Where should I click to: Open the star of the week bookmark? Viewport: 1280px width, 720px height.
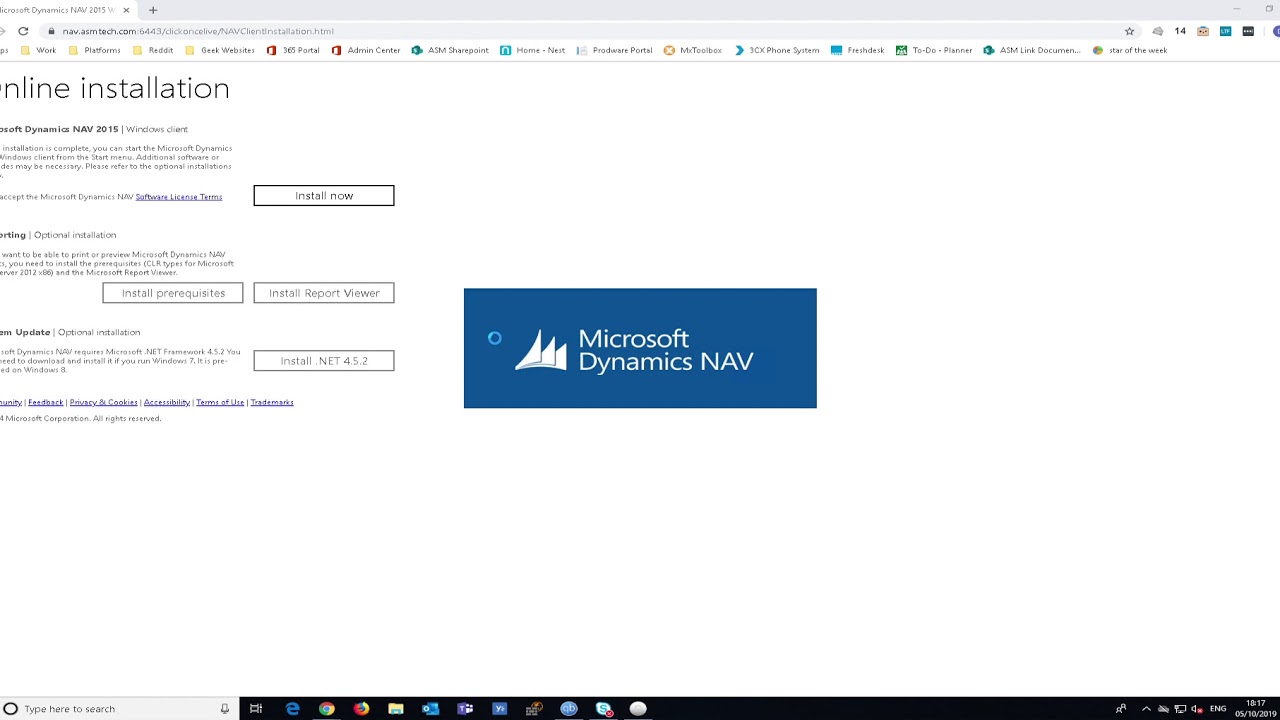(x=1130, y=50)
